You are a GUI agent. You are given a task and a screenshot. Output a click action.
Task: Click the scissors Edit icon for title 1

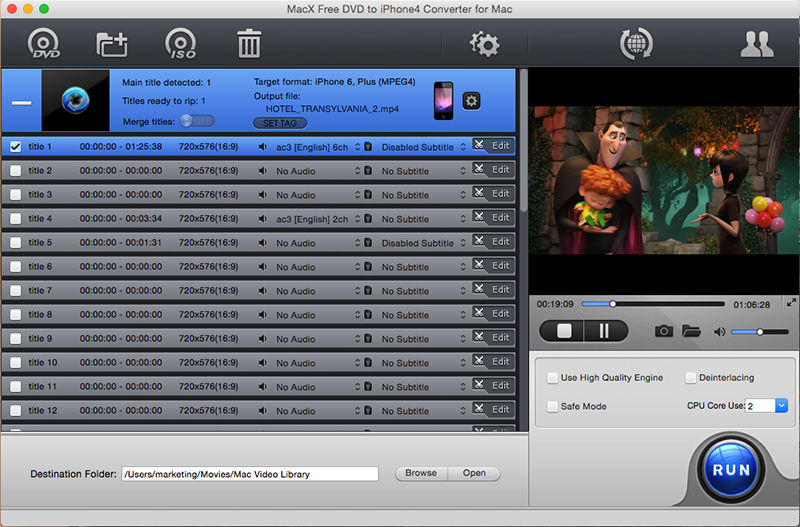pyautogui.click(x=478, y=145)
